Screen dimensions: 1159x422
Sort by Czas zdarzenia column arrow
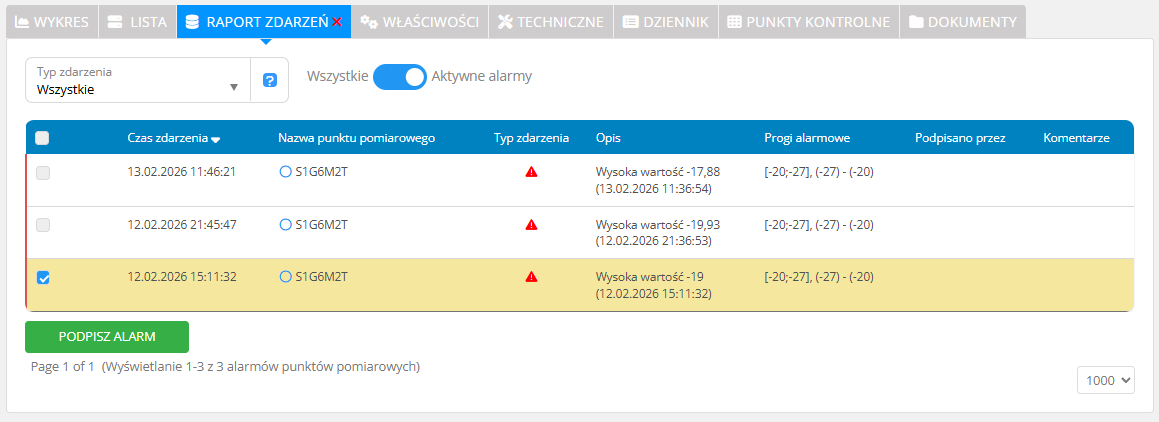216,139
